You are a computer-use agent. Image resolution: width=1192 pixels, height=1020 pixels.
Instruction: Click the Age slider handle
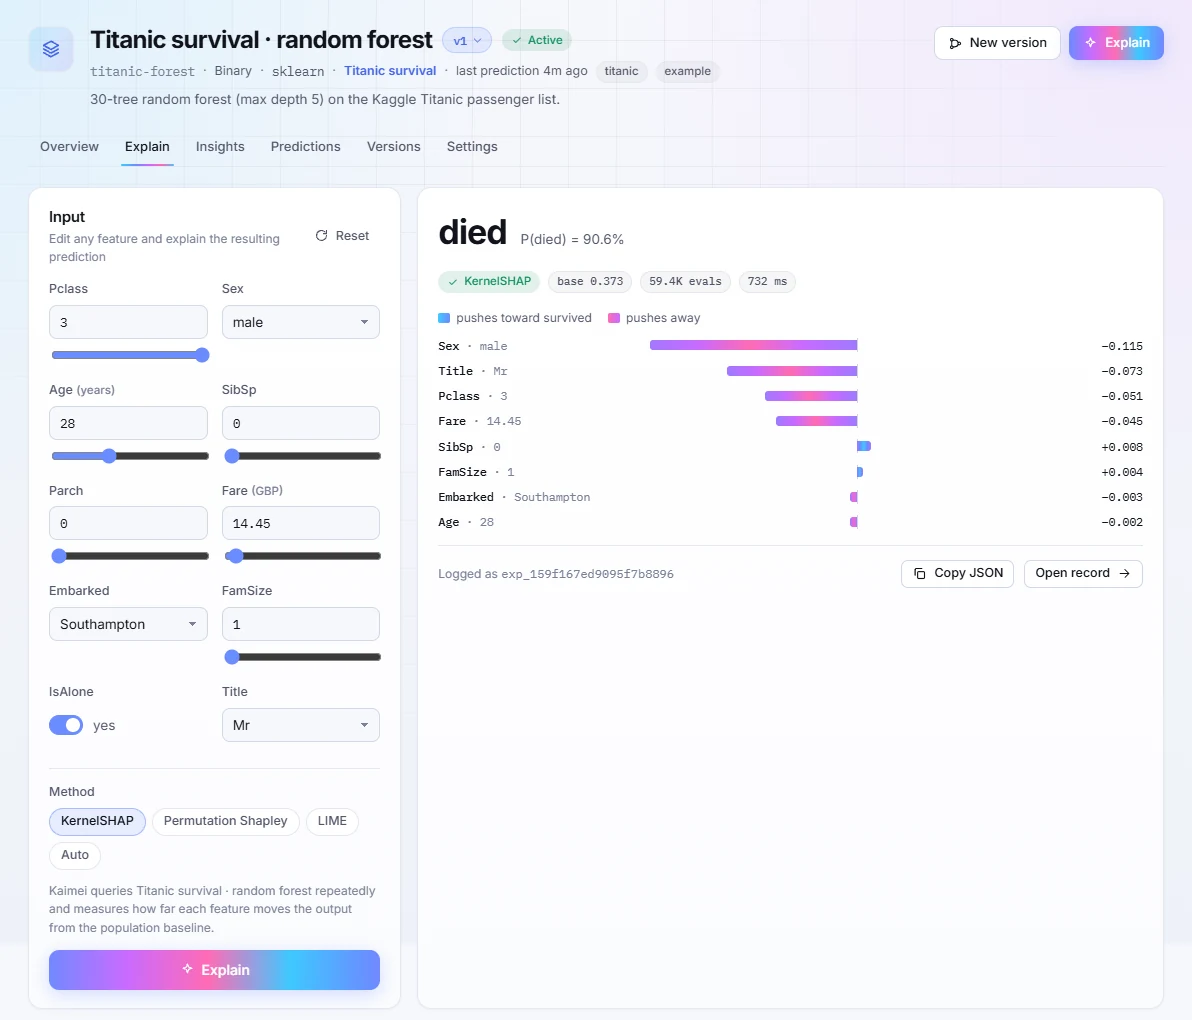click(109, 456)
